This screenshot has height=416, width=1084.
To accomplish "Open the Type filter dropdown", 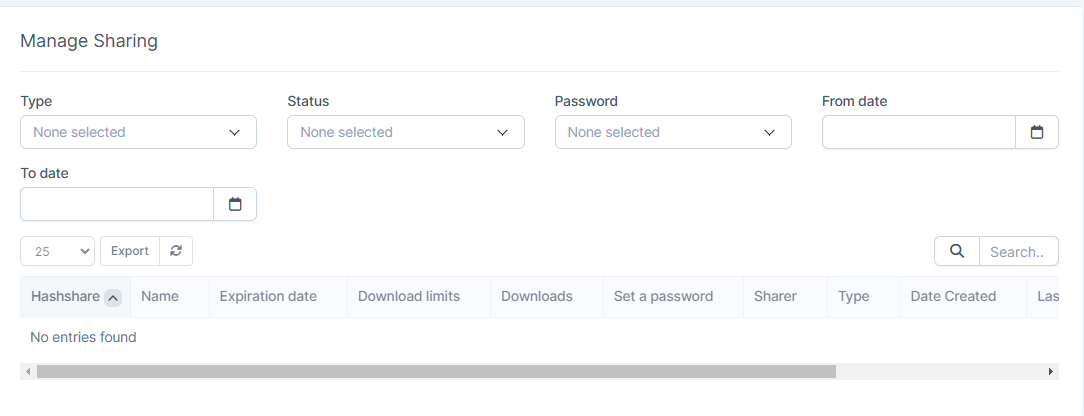I will (x=138, y=132).
